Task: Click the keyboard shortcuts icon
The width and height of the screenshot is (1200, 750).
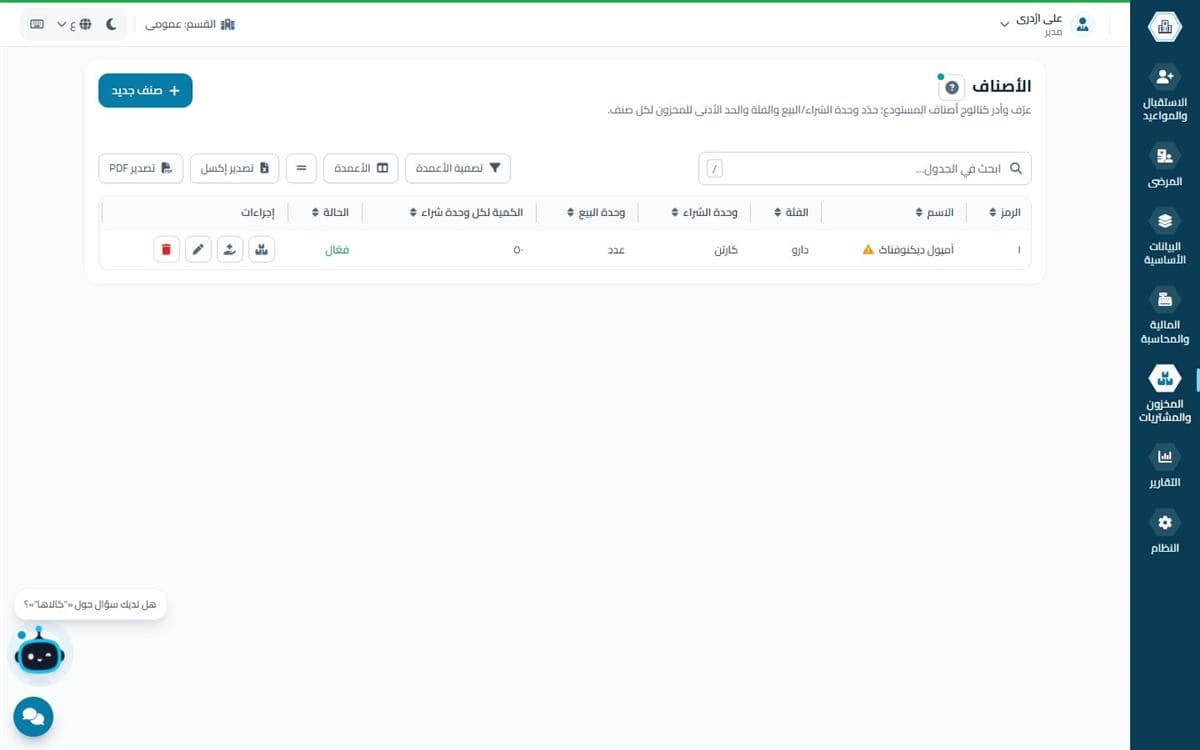Action: click(x=37, y=24)
